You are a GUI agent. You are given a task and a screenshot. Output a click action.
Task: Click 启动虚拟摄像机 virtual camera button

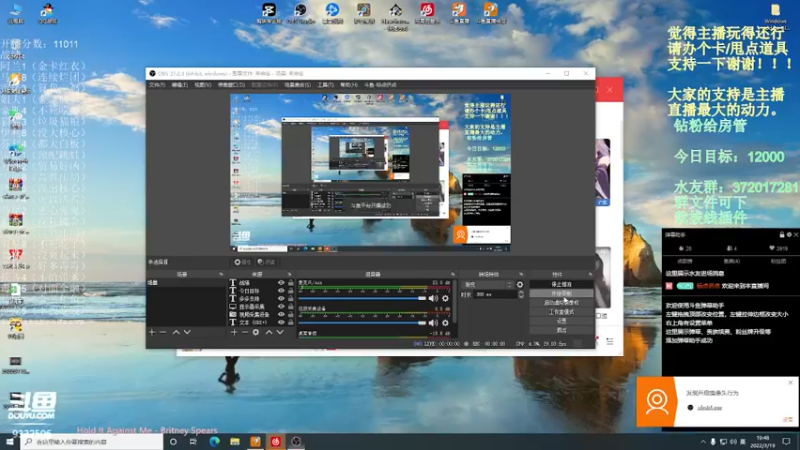pos(561,303)
